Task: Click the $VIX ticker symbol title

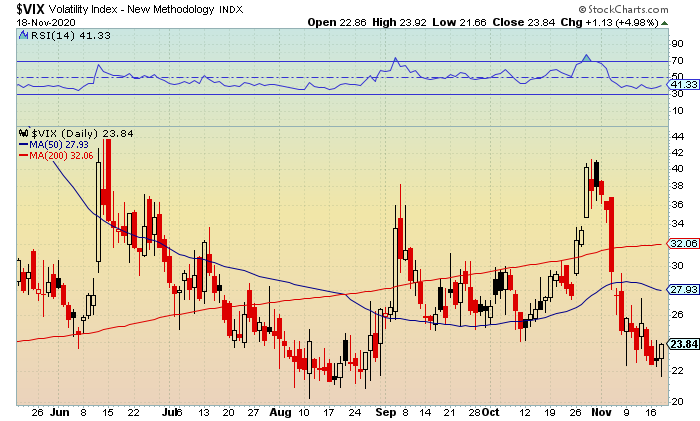Action: [30, 9]
